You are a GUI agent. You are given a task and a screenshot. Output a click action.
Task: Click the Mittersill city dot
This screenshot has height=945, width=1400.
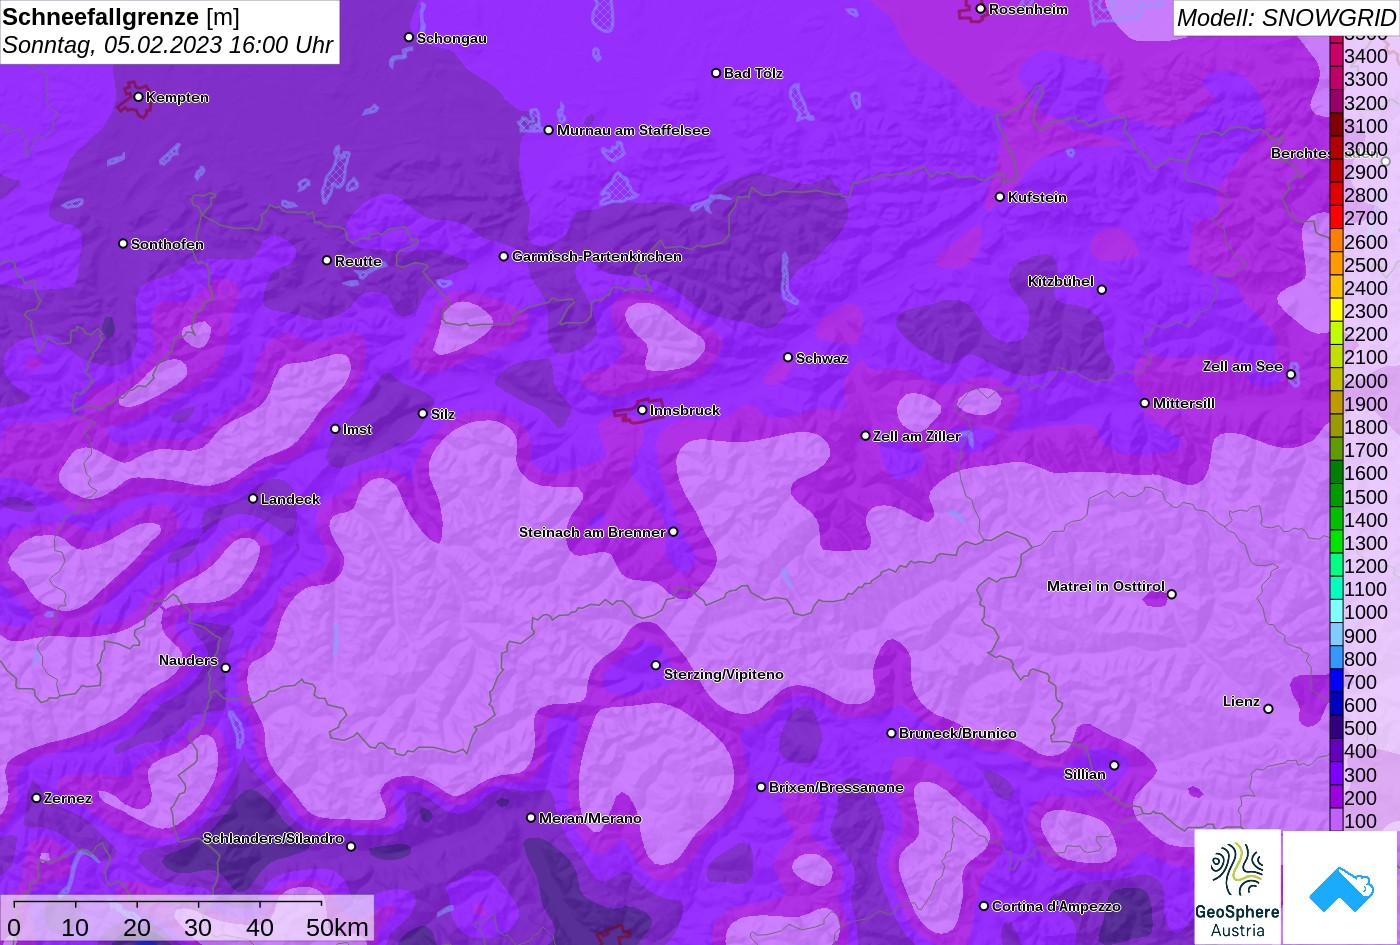click(x=1144, y=403)
